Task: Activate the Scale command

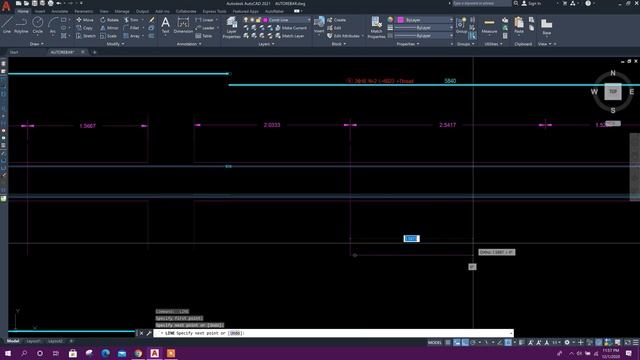Action: click(109, 36)
